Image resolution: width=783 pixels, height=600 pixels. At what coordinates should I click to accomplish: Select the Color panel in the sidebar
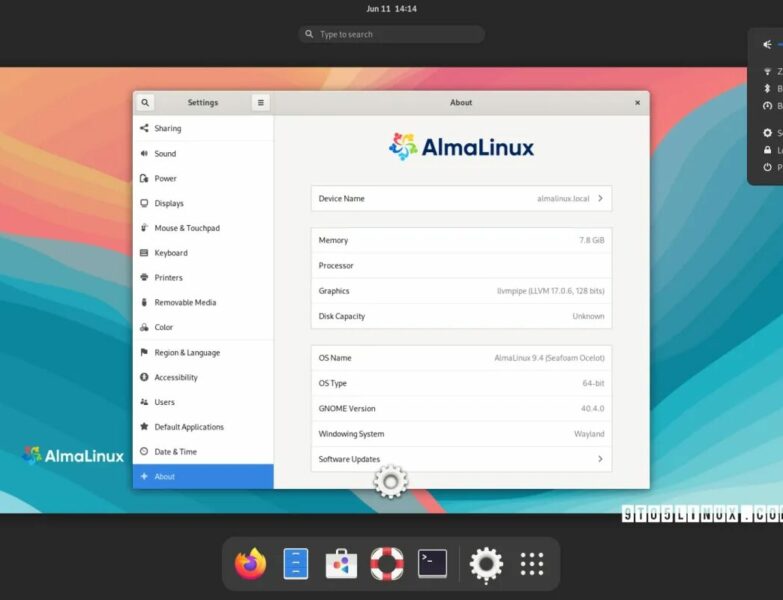point(203,327)
